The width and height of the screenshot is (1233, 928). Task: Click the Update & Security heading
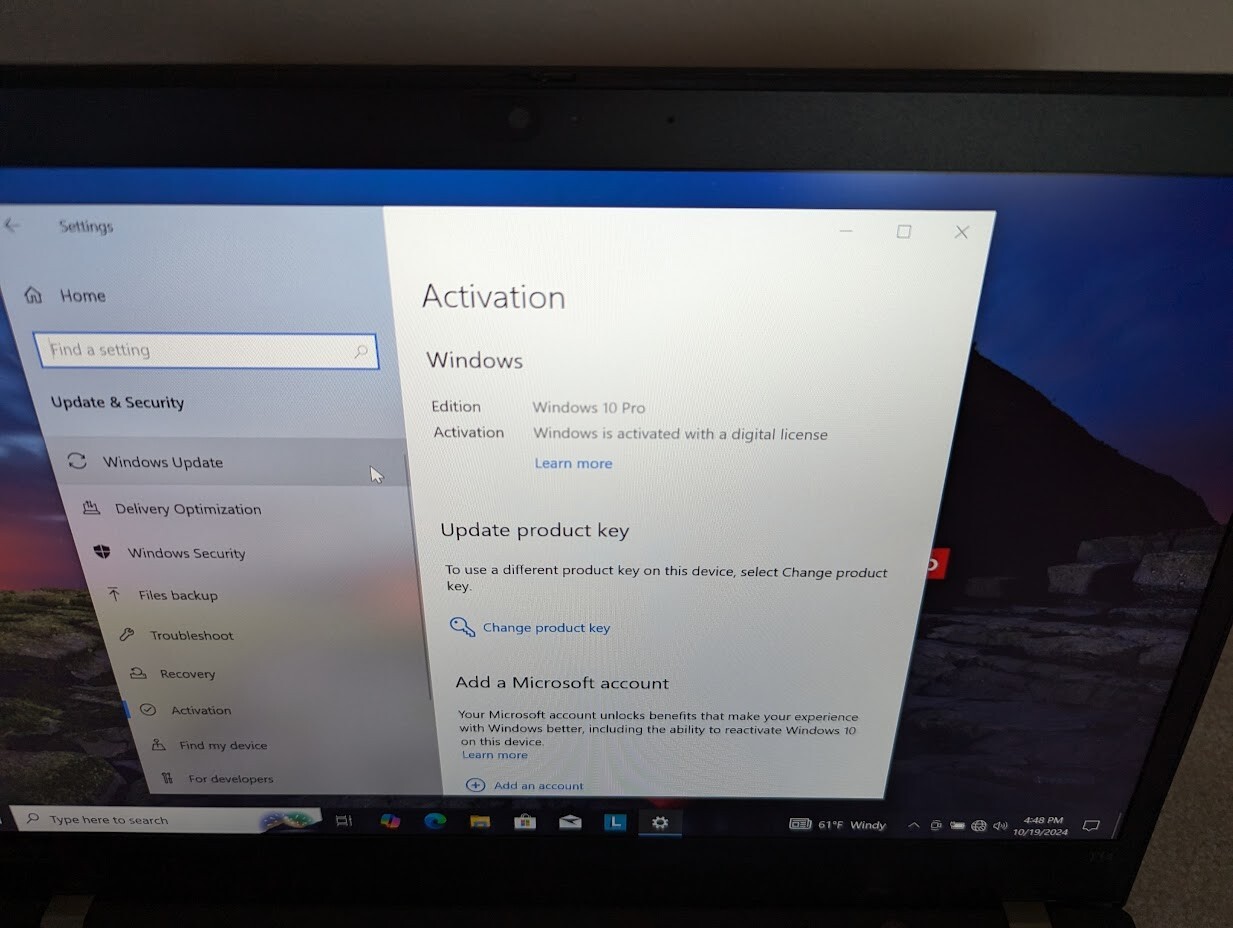pyautogui.click(x=118, y=403)
